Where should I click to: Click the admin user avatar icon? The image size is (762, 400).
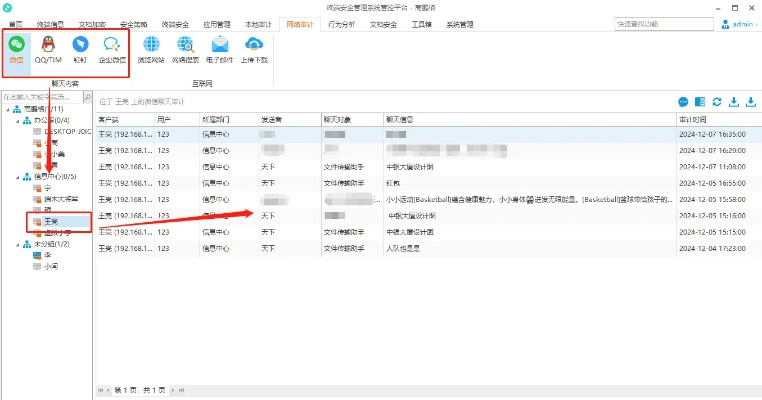click(x=726, y=24)
